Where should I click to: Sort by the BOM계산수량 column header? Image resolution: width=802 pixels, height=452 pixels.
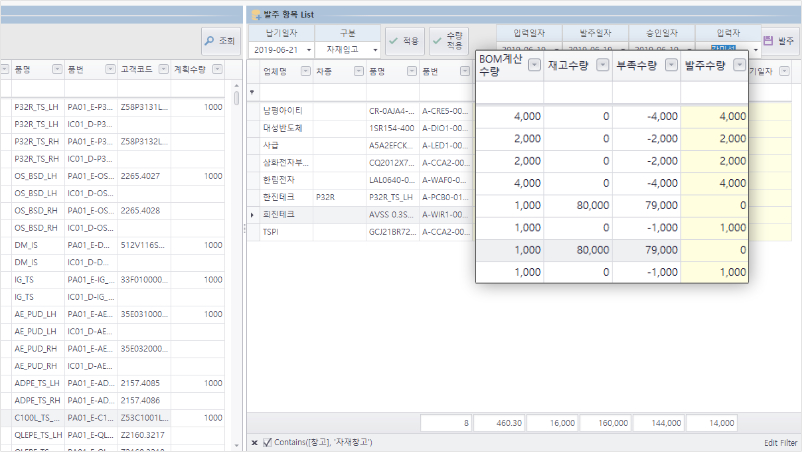pos(501,65)
